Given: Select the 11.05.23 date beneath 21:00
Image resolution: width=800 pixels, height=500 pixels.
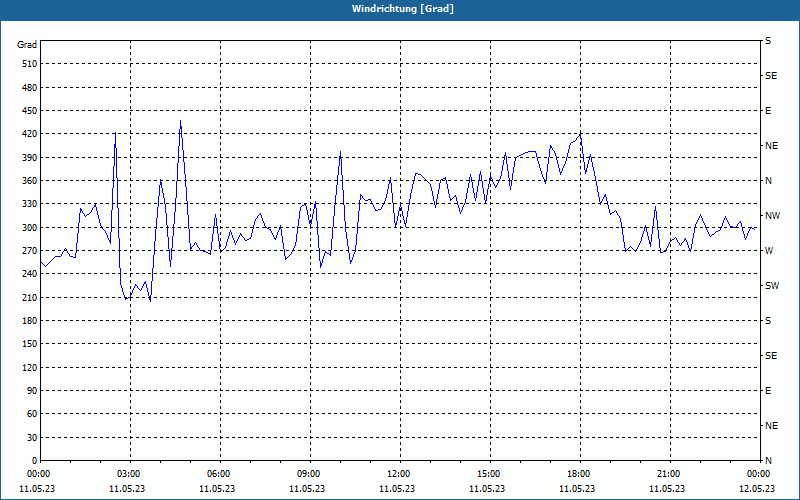Looking at the screenshot, I should click(667, 489).
